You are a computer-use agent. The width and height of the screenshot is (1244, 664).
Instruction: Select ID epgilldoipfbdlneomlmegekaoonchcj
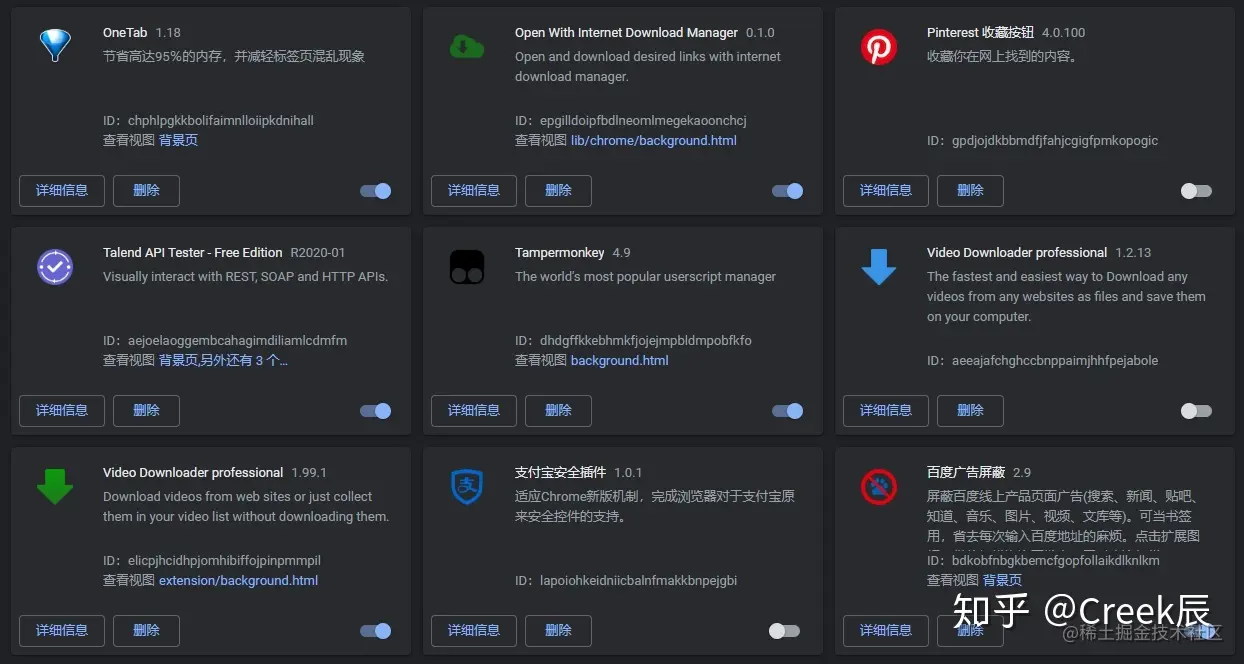(643, 120)
